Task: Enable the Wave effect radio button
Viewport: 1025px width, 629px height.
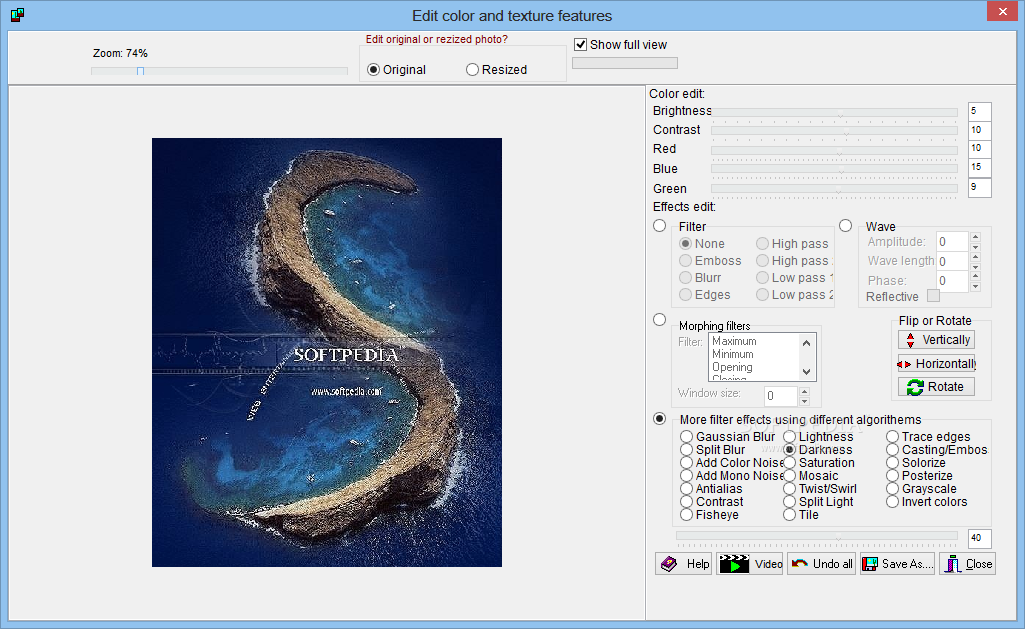Action: (845, 226)
